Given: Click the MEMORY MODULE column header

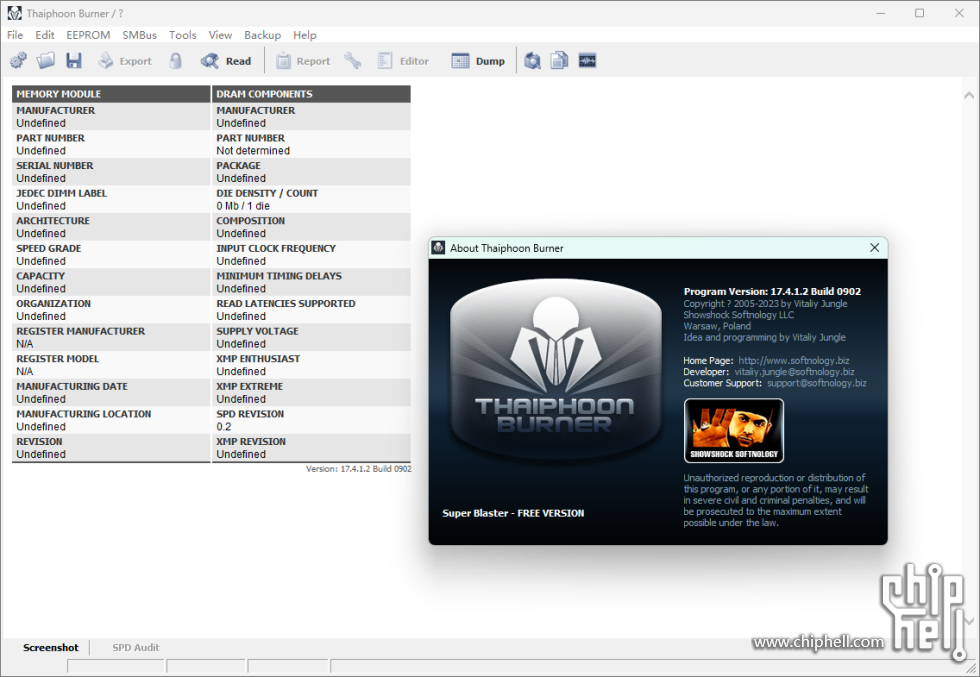Looking at the screenshot, I should (111, 94).
